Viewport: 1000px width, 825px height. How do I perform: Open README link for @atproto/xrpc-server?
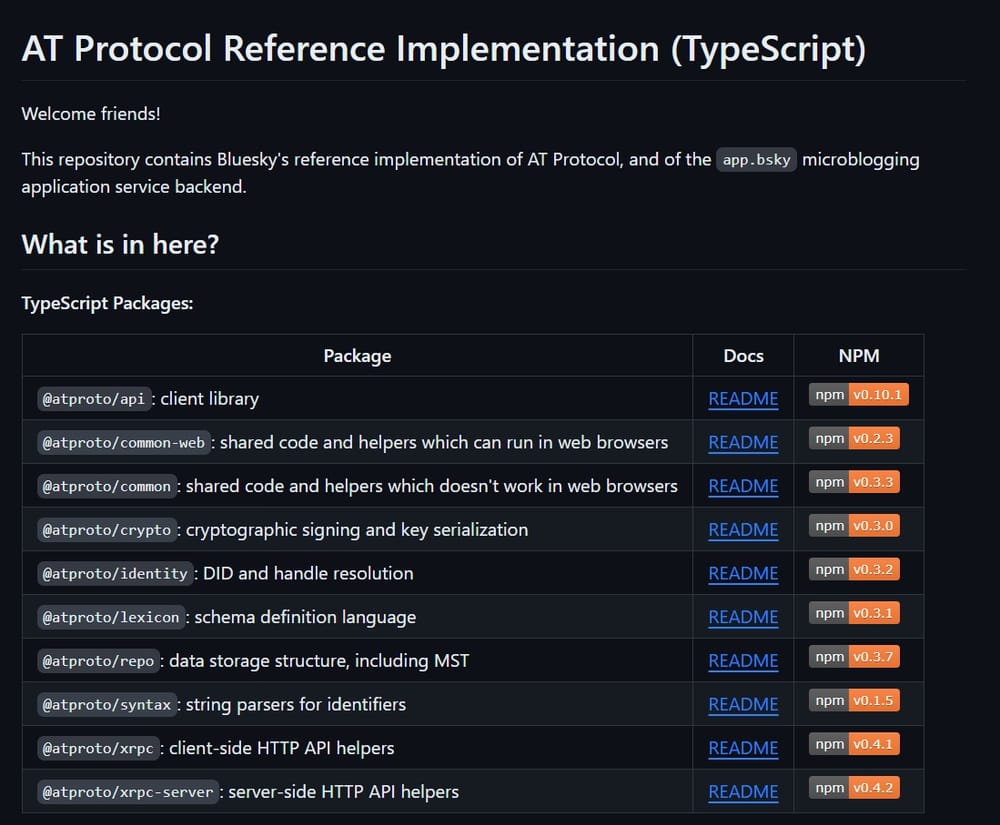pos(743,792)
